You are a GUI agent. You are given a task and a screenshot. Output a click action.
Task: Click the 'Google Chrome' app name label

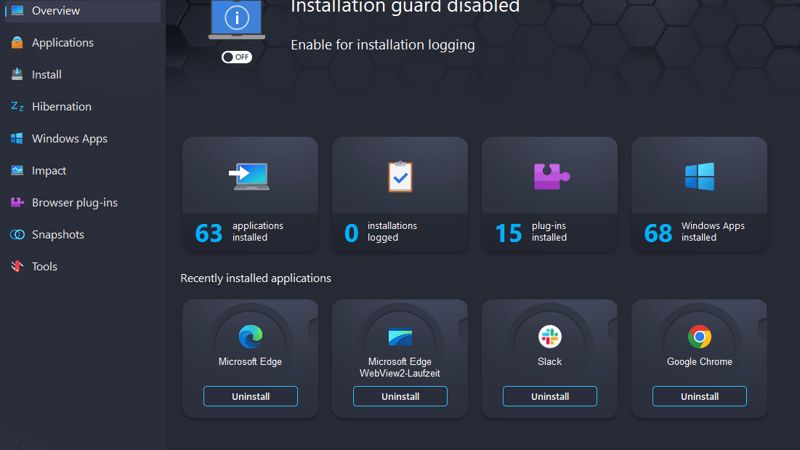(x=699, y=361)
